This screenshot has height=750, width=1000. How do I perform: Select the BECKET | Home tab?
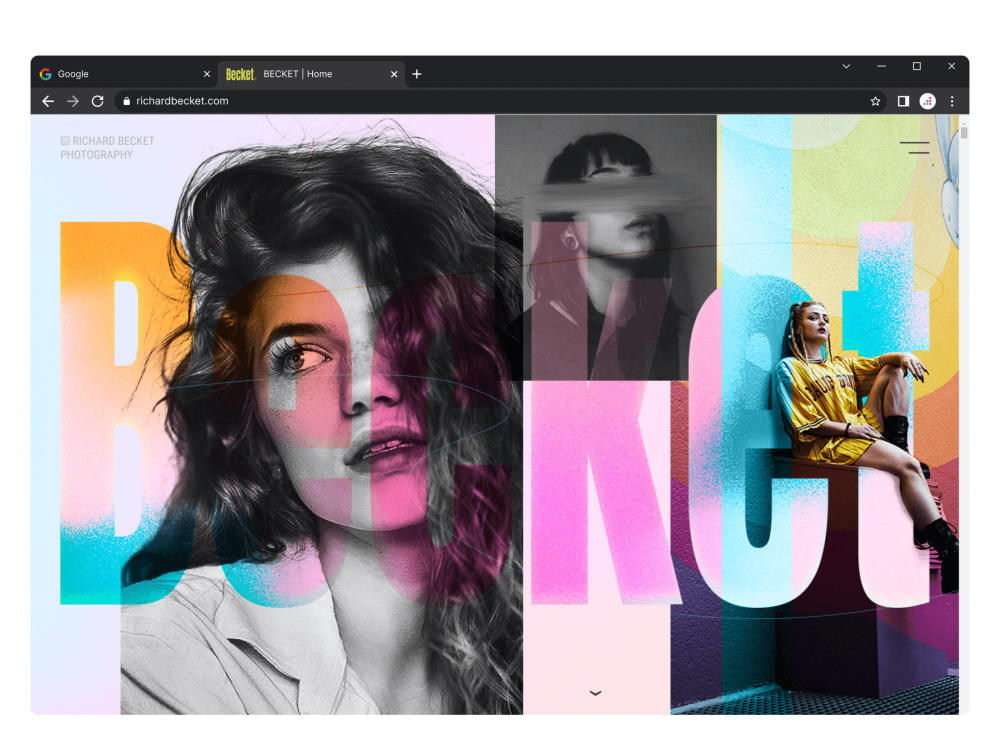pos(311,74)
